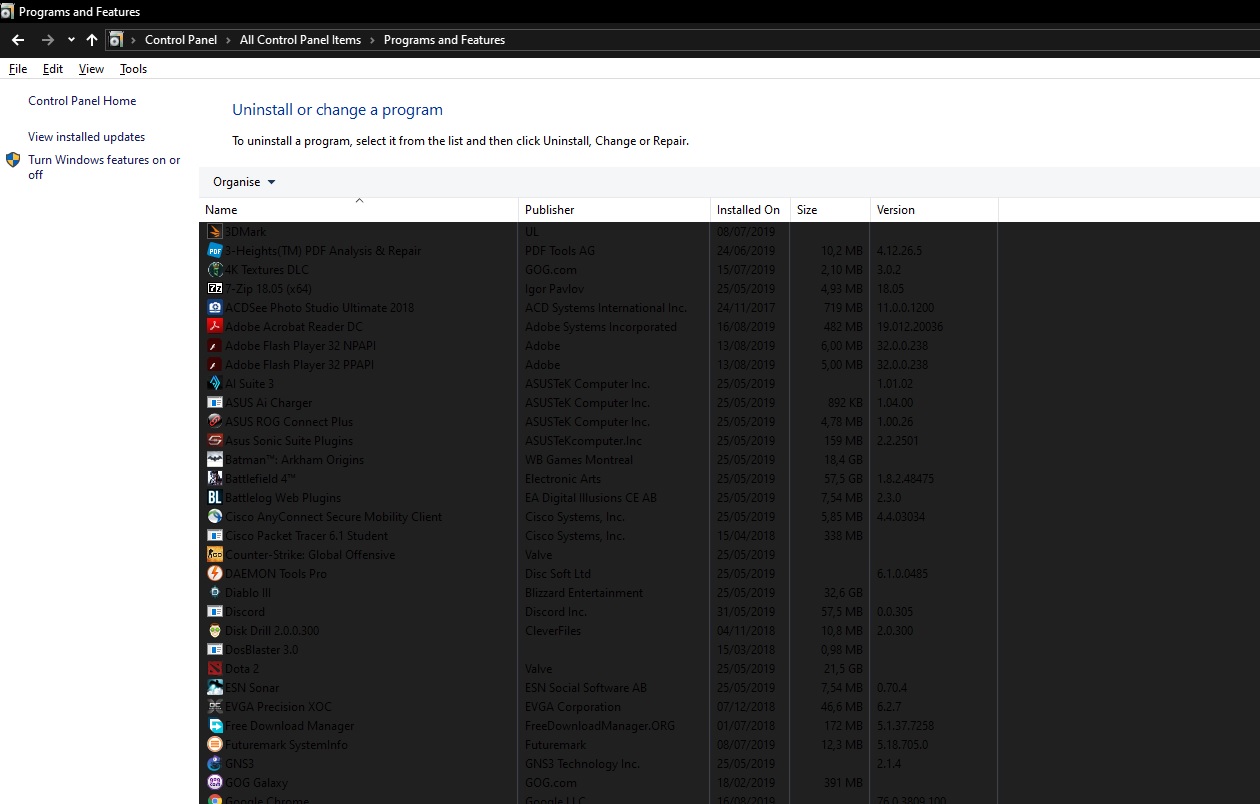Click the Futuremark SystemInfo icon
This screenshot has width=1260, height=804.
pos(215,744)
